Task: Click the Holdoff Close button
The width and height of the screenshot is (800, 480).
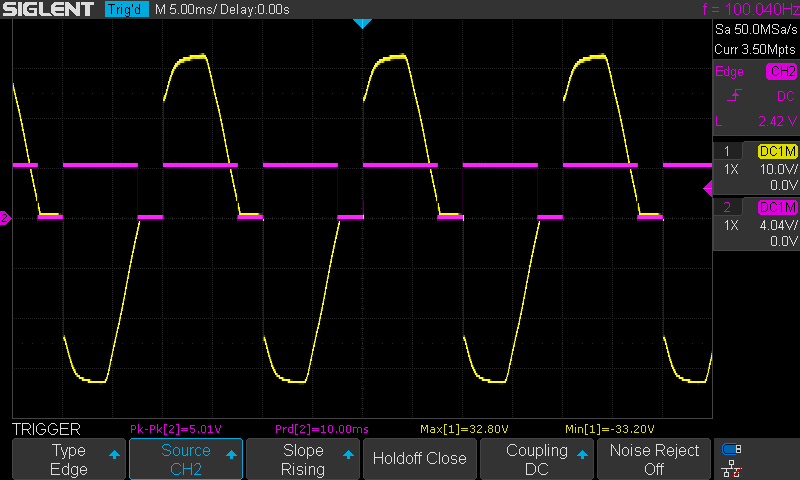Action: pos(419,459)
